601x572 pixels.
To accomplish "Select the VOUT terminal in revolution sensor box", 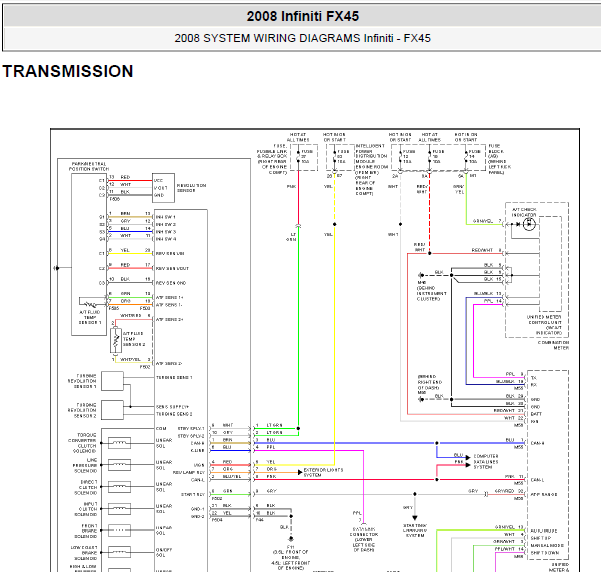I will [161, 188].
